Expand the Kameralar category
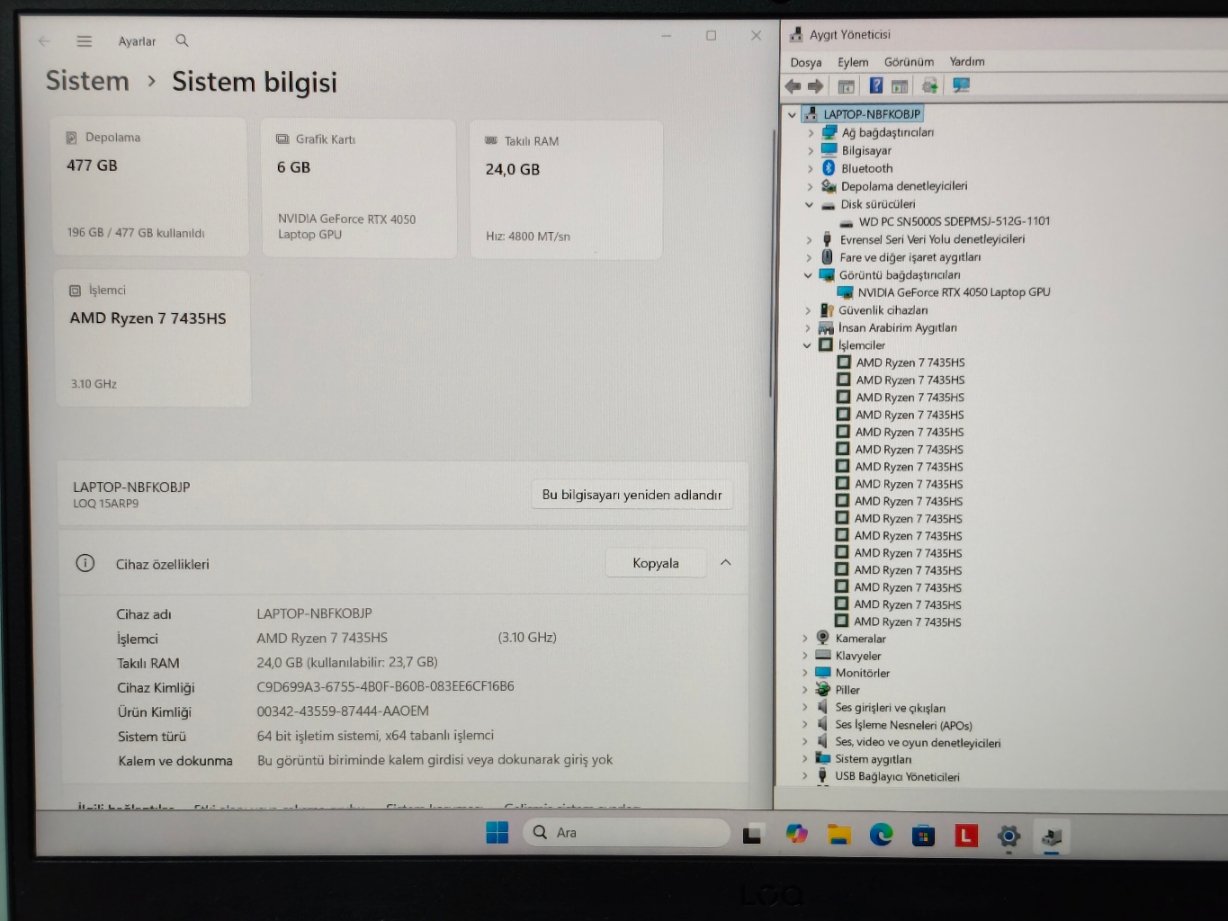Screen dimensions: 1228x921 pyautogui.click(x=805, y=638)
